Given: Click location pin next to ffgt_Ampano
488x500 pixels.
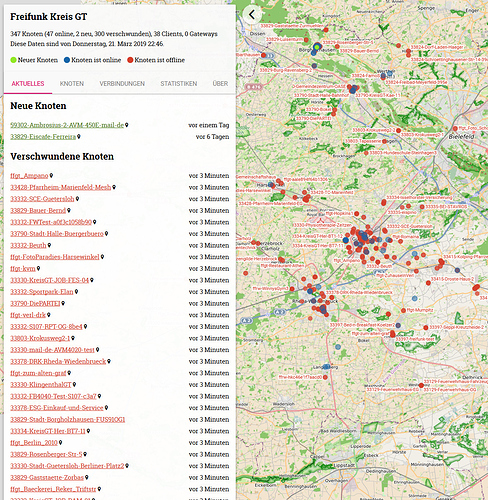Looking at the screenshot, I should pos(51,175).
